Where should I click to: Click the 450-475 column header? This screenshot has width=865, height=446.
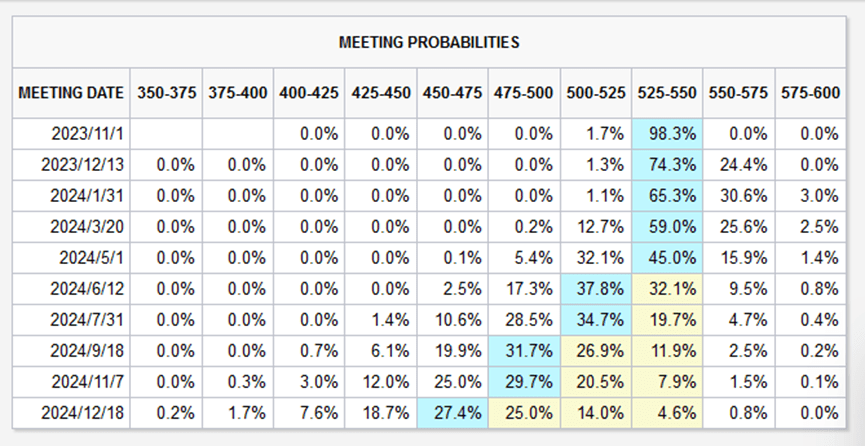click(x=453, y=93)
